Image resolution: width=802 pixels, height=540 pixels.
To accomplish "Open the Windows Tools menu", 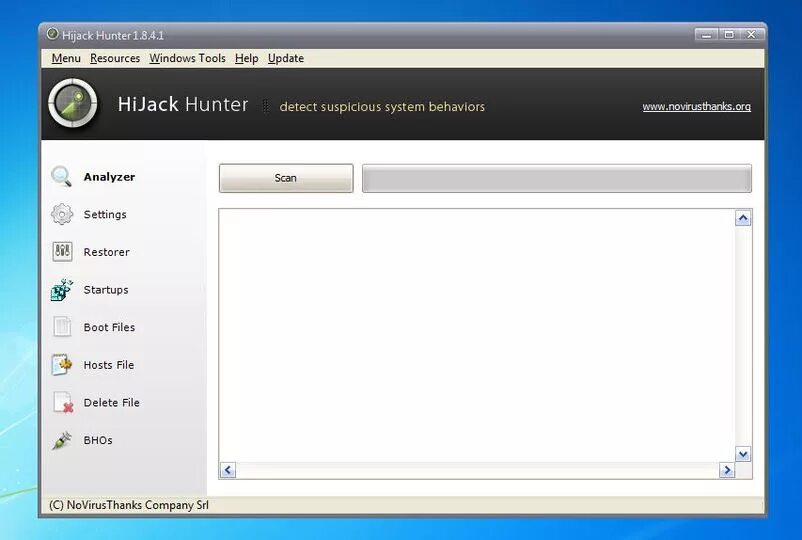I will tap(187, 58).
